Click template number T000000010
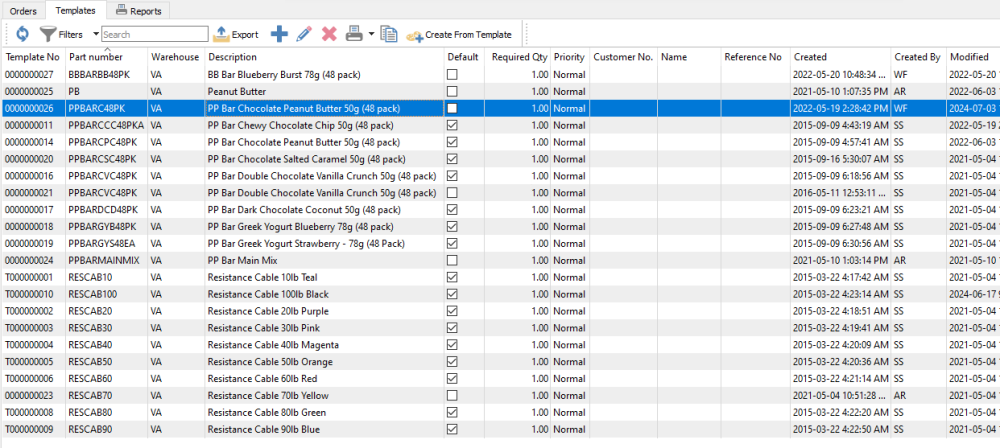The height and width of the screenshot is (448, 1000). [29, 294]
